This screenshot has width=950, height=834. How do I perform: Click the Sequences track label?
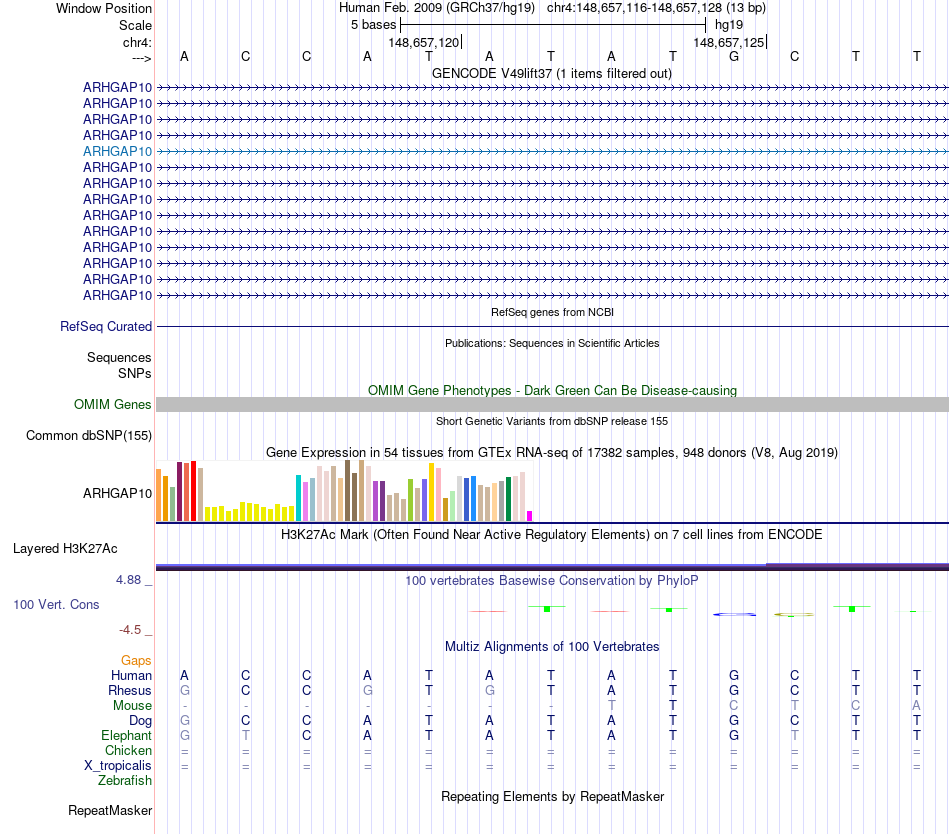pos(119,357)
